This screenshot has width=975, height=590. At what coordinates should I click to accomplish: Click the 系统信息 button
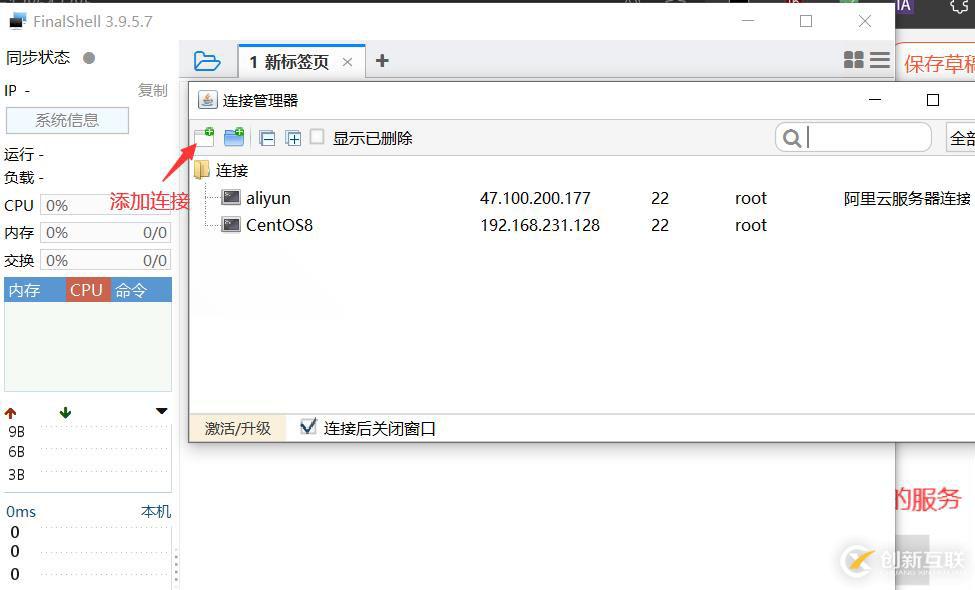66,120
